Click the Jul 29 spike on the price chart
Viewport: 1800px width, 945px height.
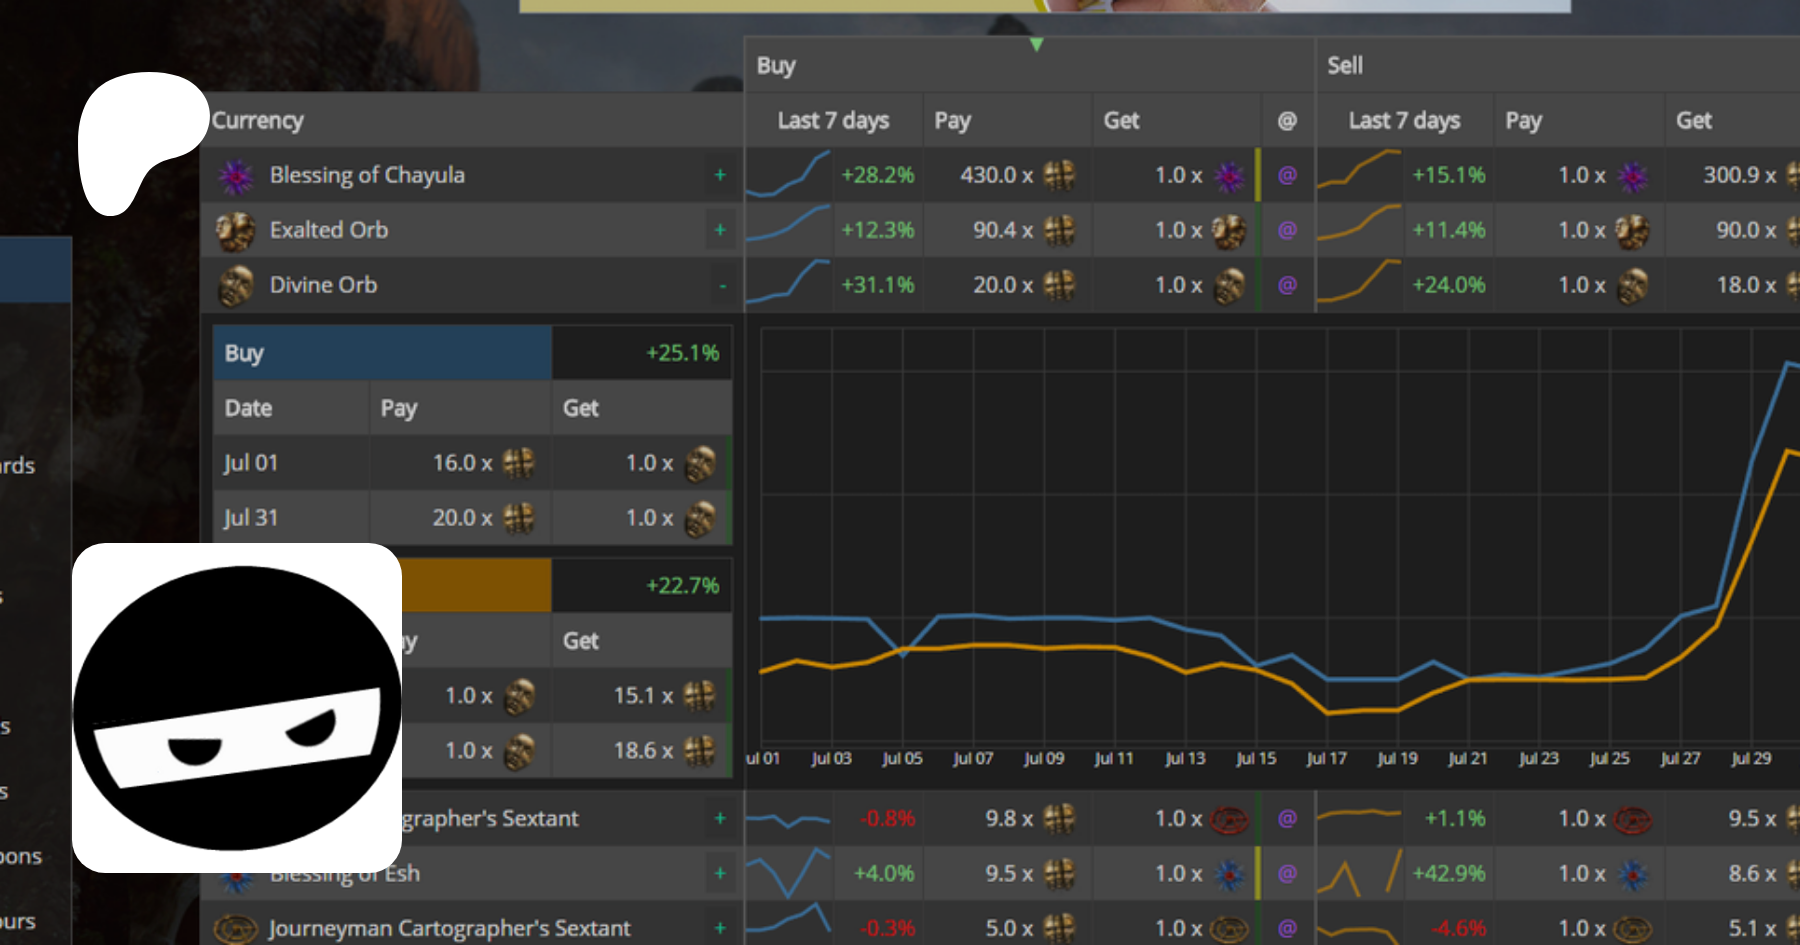pyautogui.click(x=1787, y=366)
